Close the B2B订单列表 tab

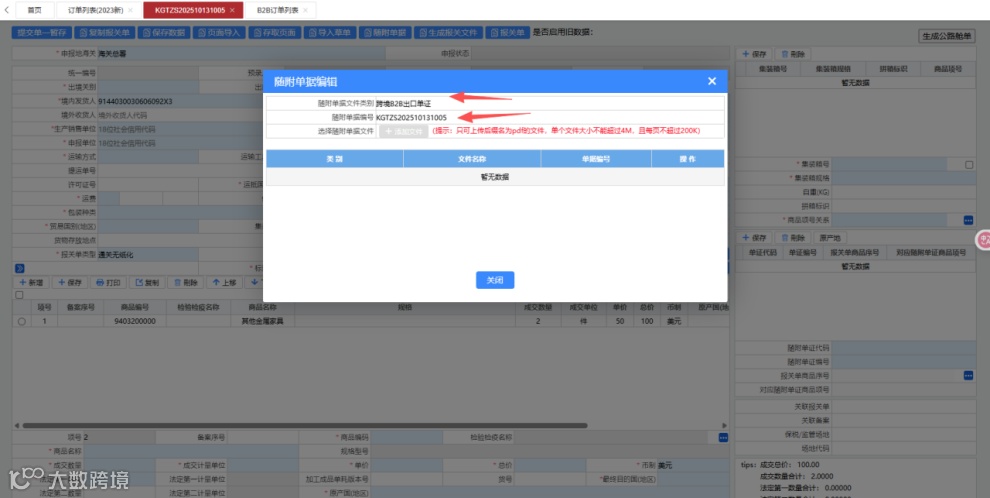[x=305, y=10]
